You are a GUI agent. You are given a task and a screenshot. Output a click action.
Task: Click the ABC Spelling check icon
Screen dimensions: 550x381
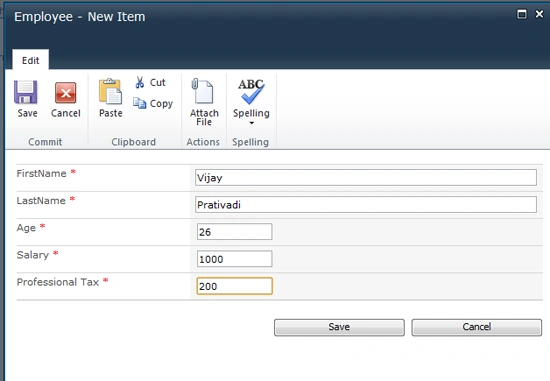[x=251, y=92]
